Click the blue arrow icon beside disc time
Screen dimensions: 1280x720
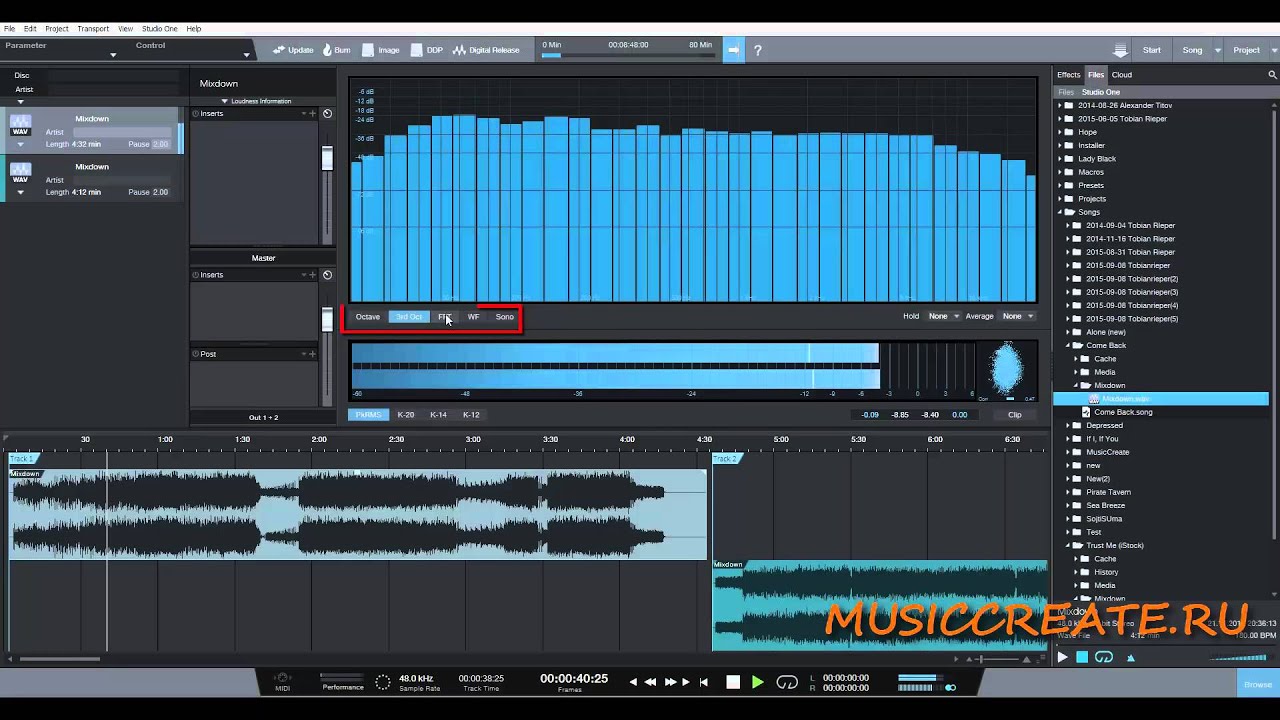733,49
